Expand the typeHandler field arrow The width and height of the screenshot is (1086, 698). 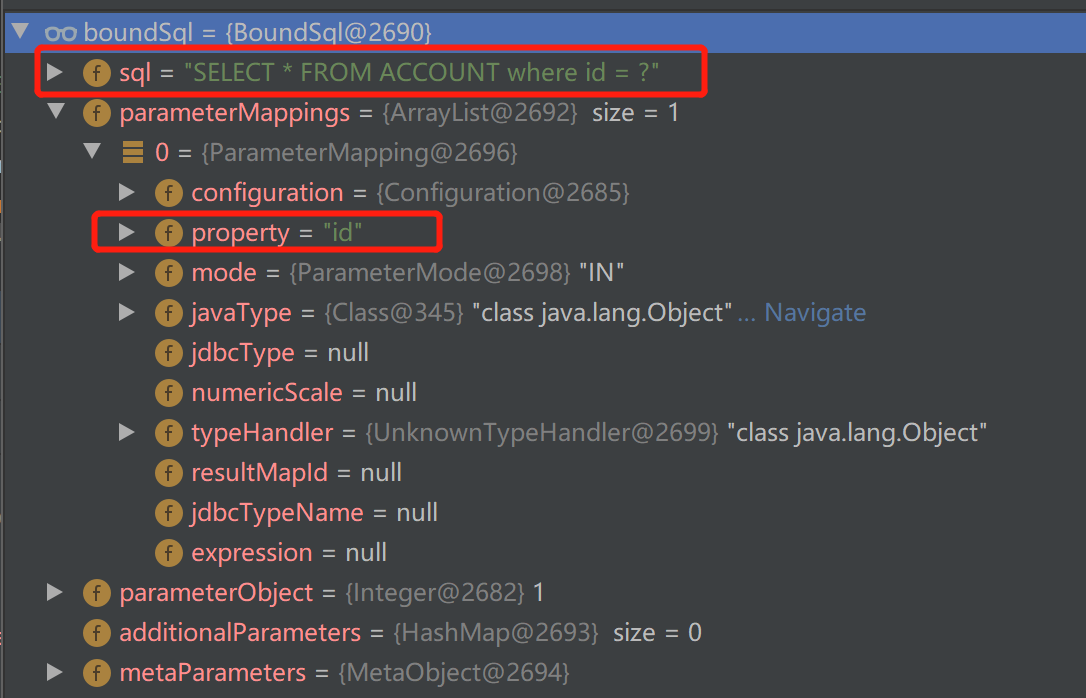click(x=127, y=432)
